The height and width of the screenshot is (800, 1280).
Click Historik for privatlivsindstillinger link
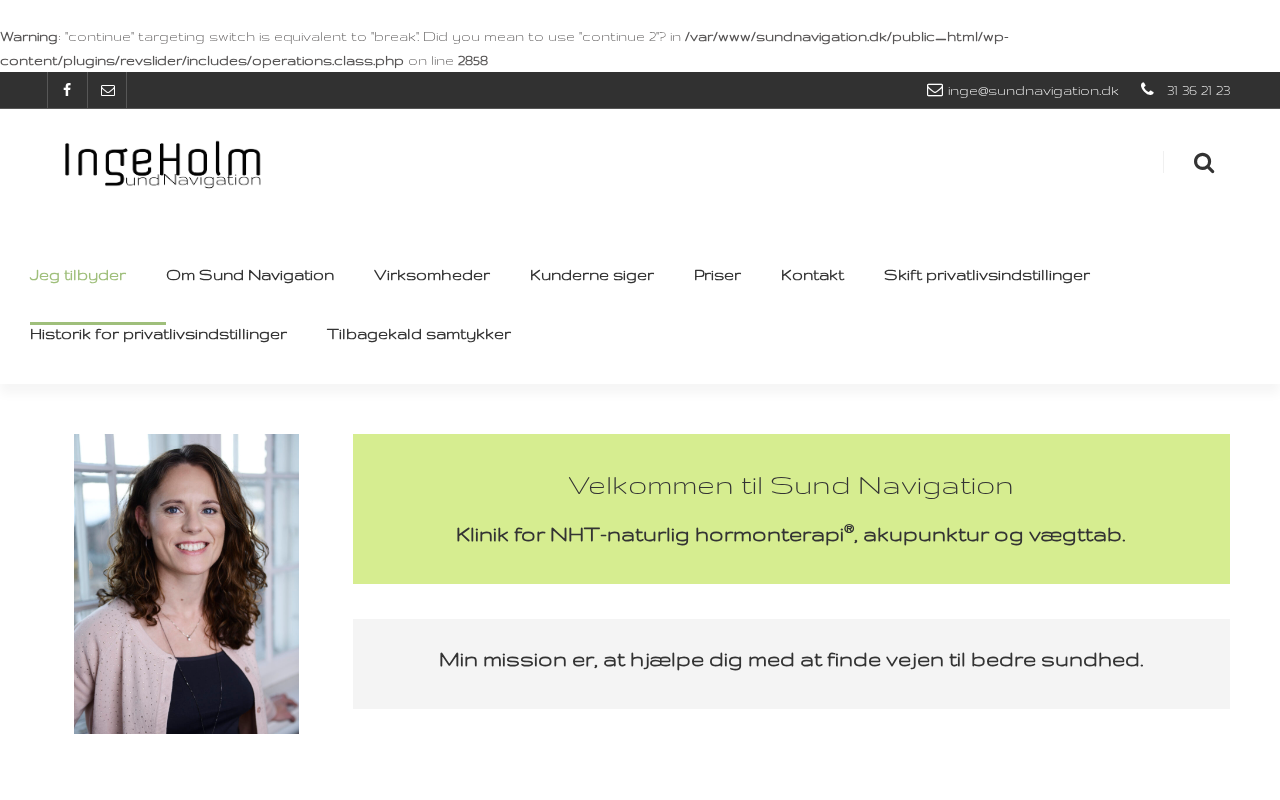(x=158, y=334)
